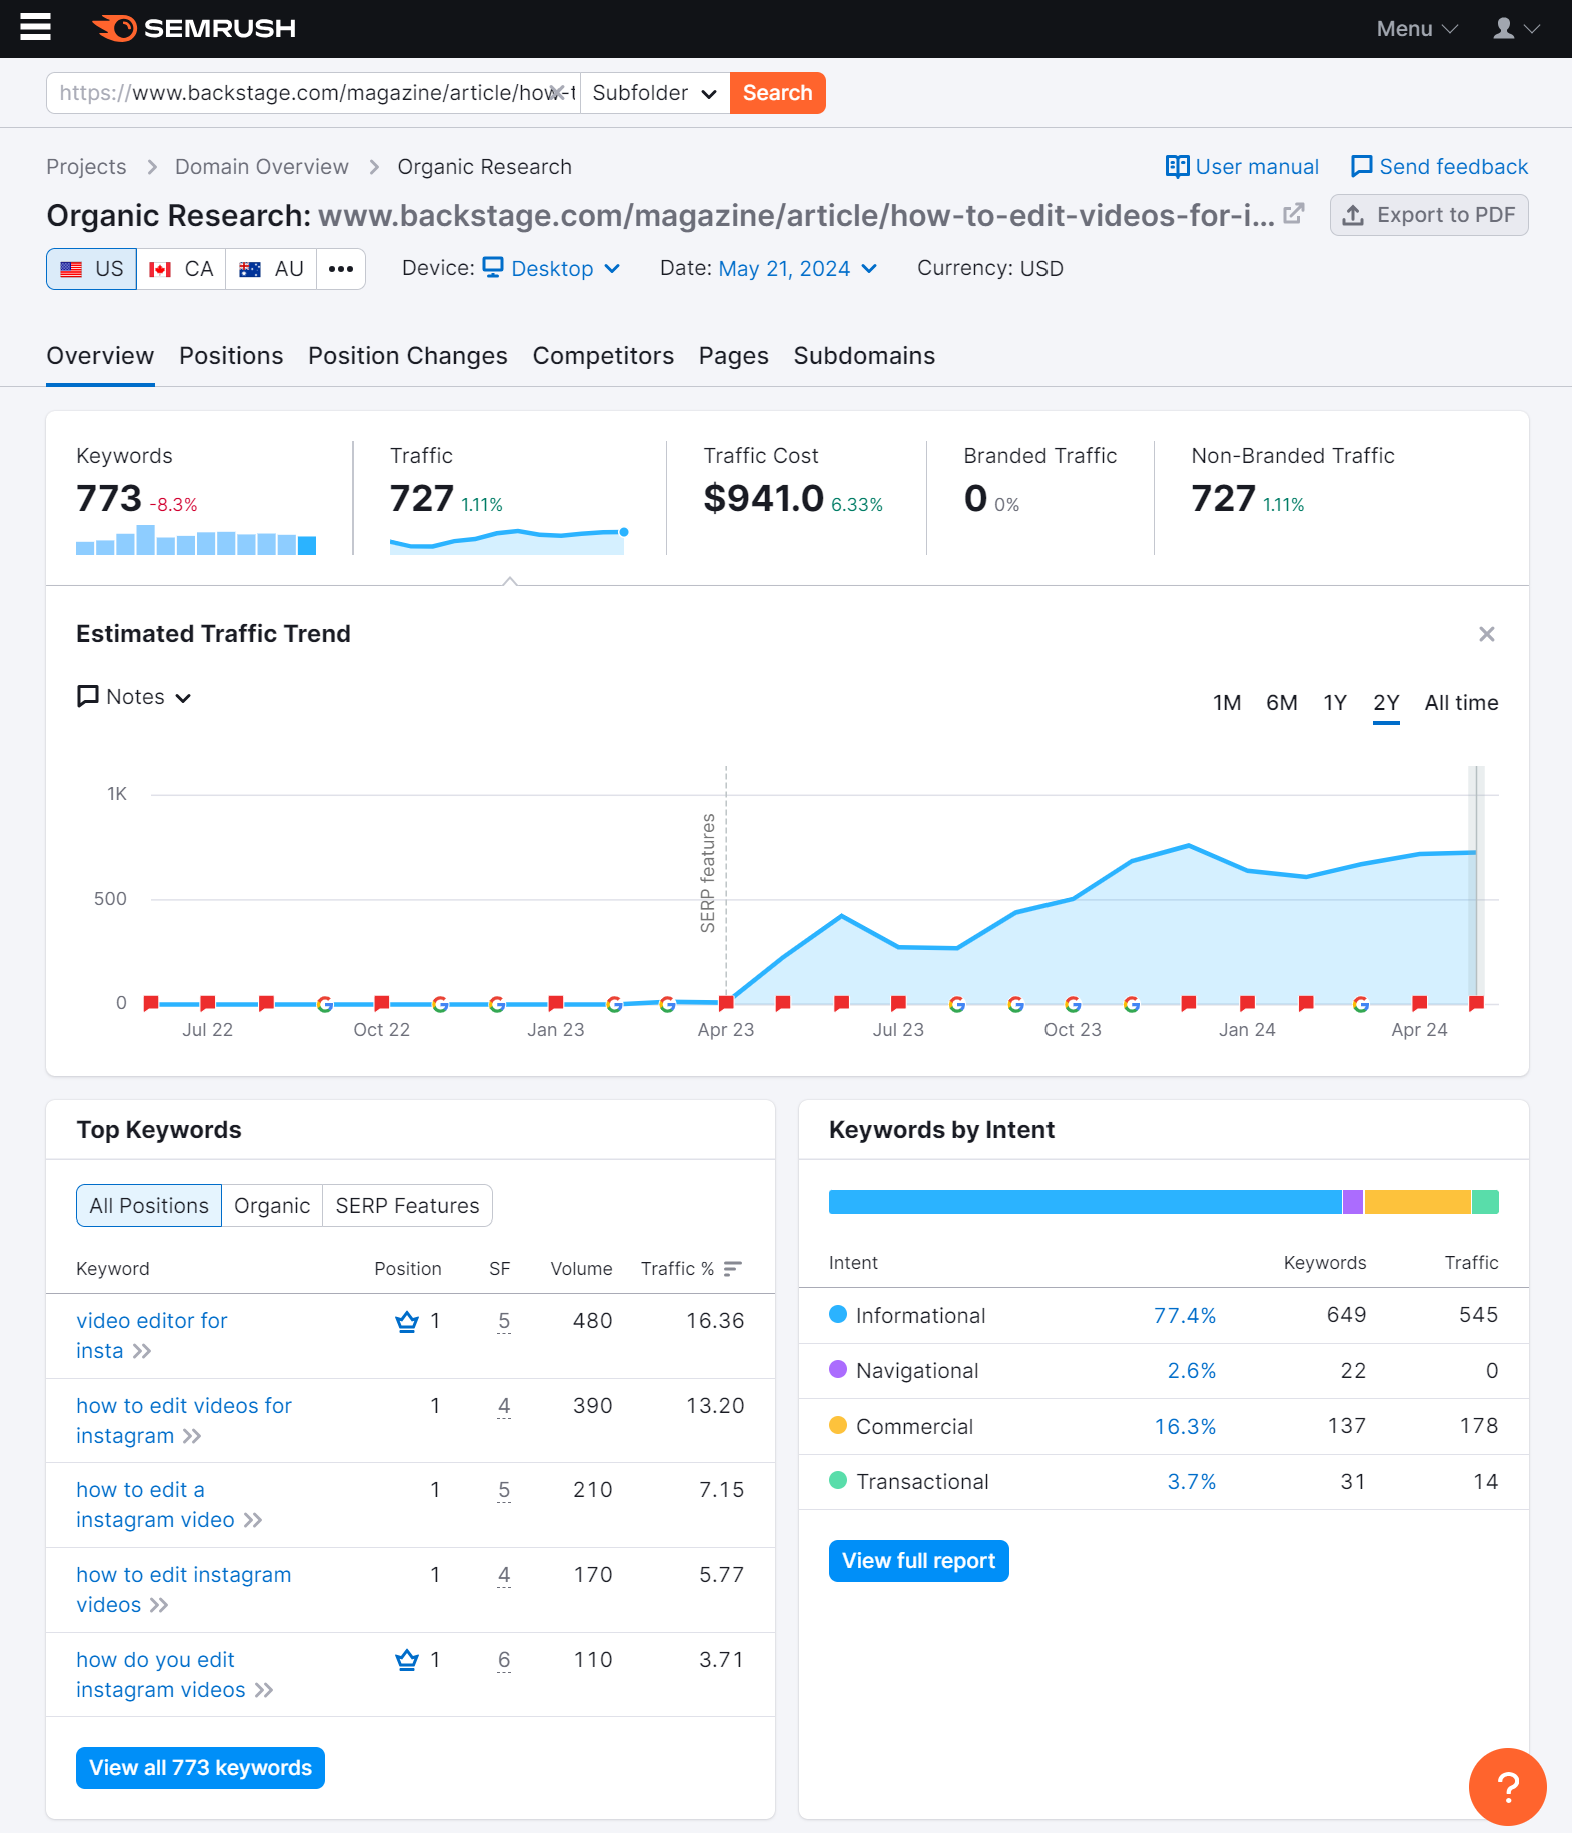Click the Google update marker near Oct 23
Image resolution: width=1572 pixels, height=1833 pixels.
click(x=1073, y=1004)
